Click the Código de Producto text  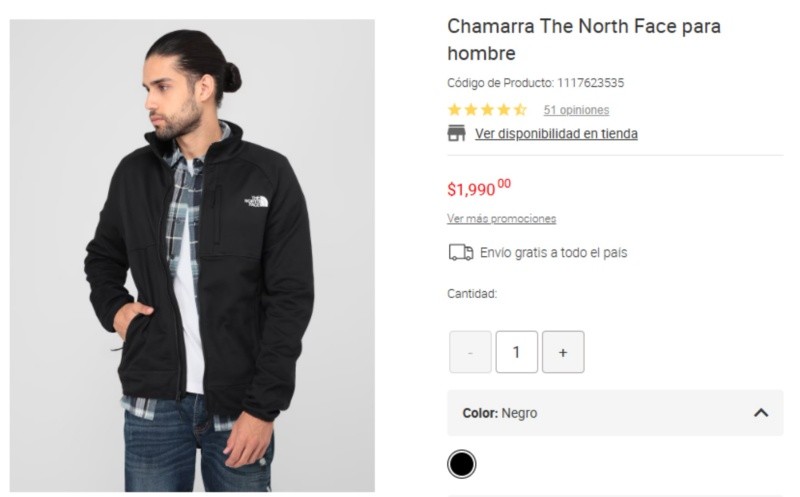535,83
